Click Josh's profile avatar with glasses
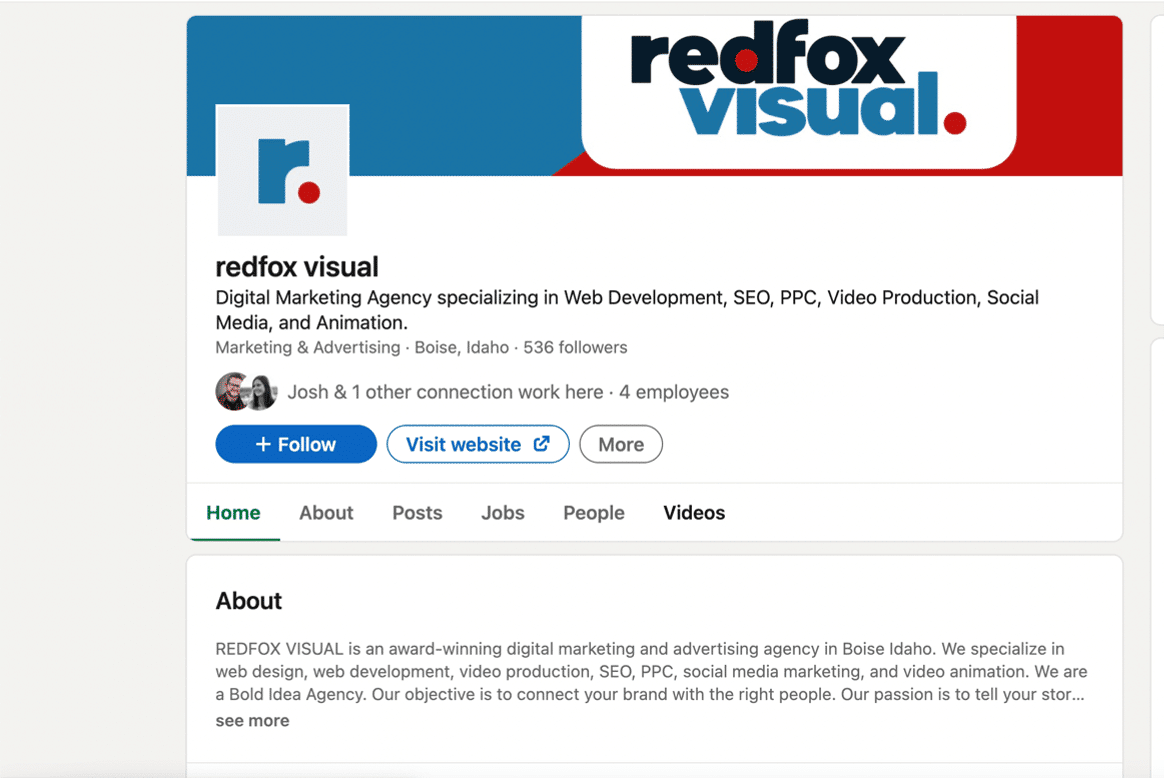 click(232, 392)
